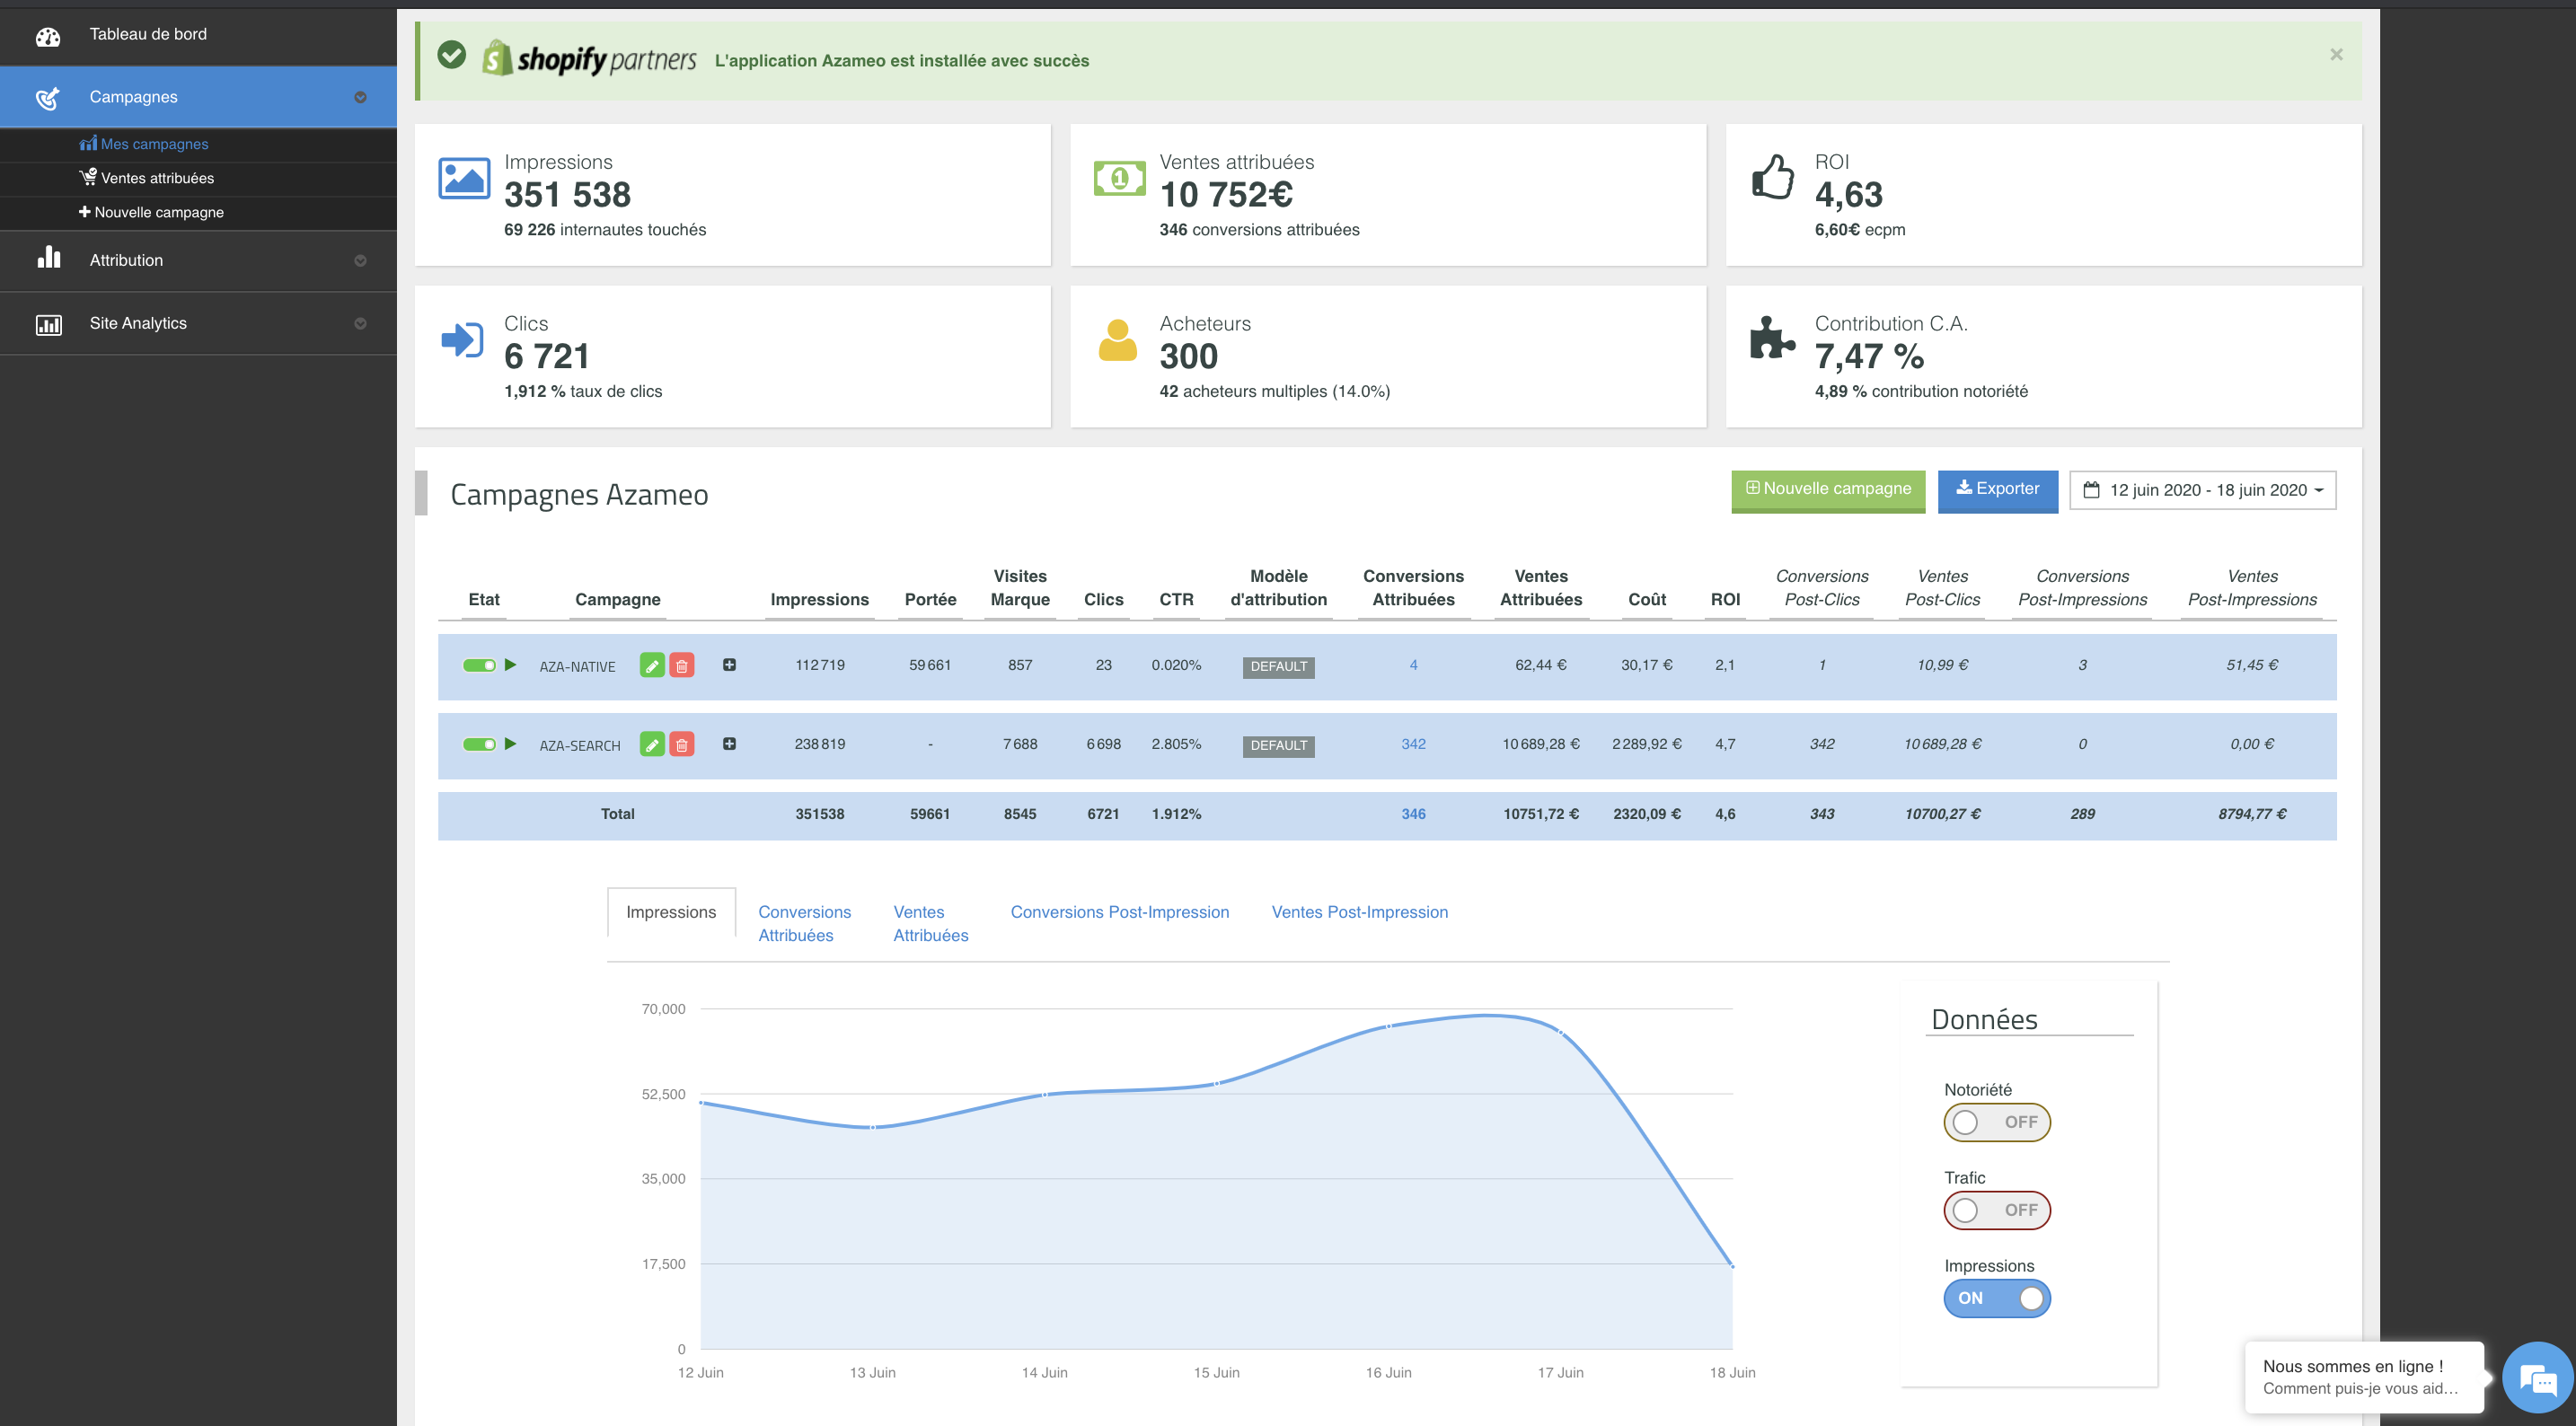Click the Impressions picture icon
2576x1426 pixels.
pos(464,178)
